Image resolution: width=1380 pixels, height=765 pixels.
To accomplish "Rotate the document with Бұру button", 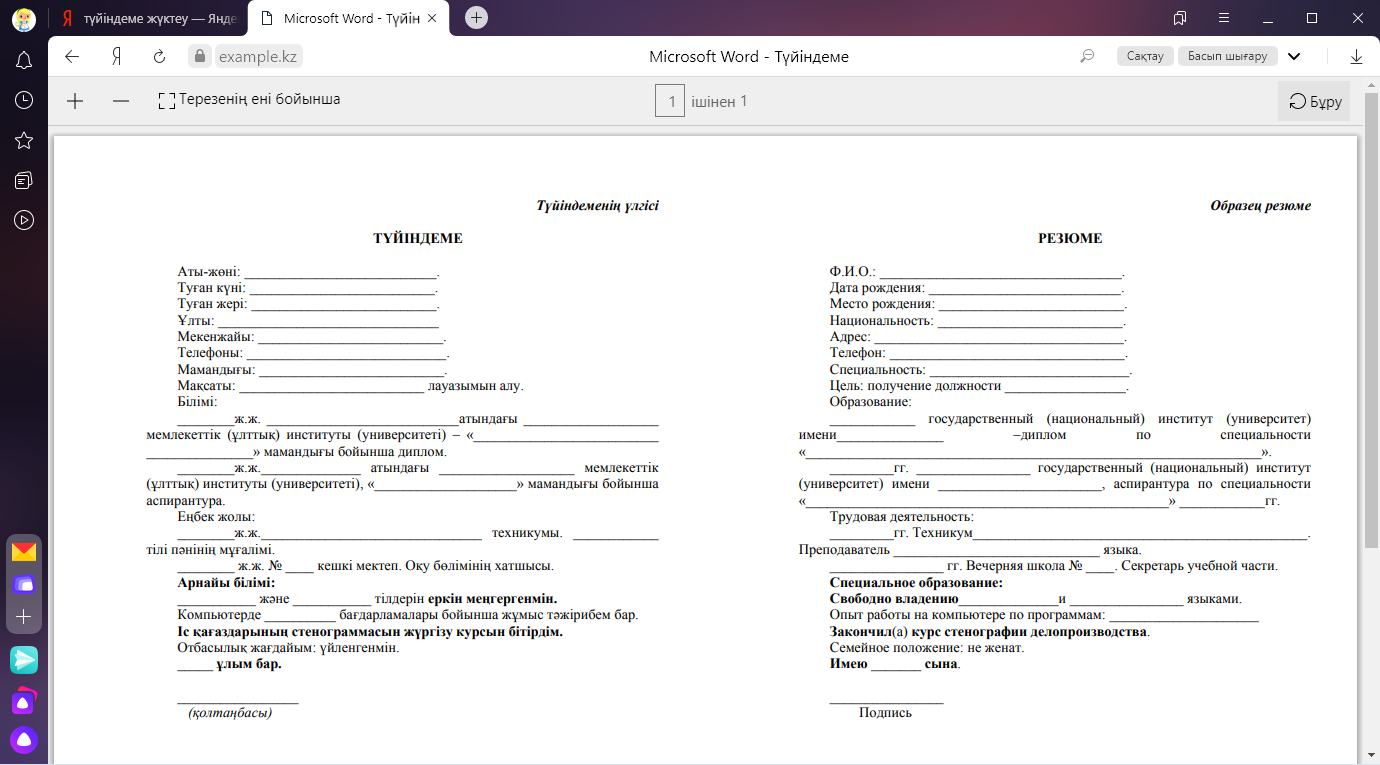I will 1314,101.
